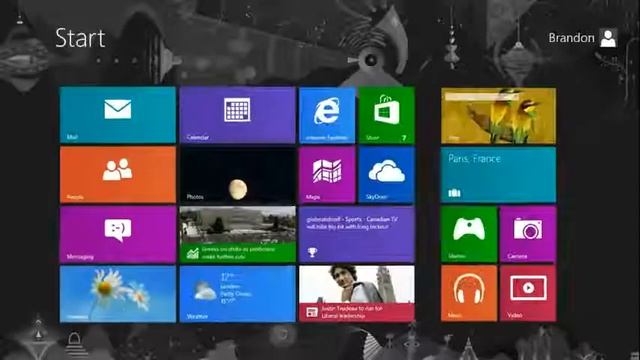
Task: Open the Camera tile
Action: pos(528,234)
